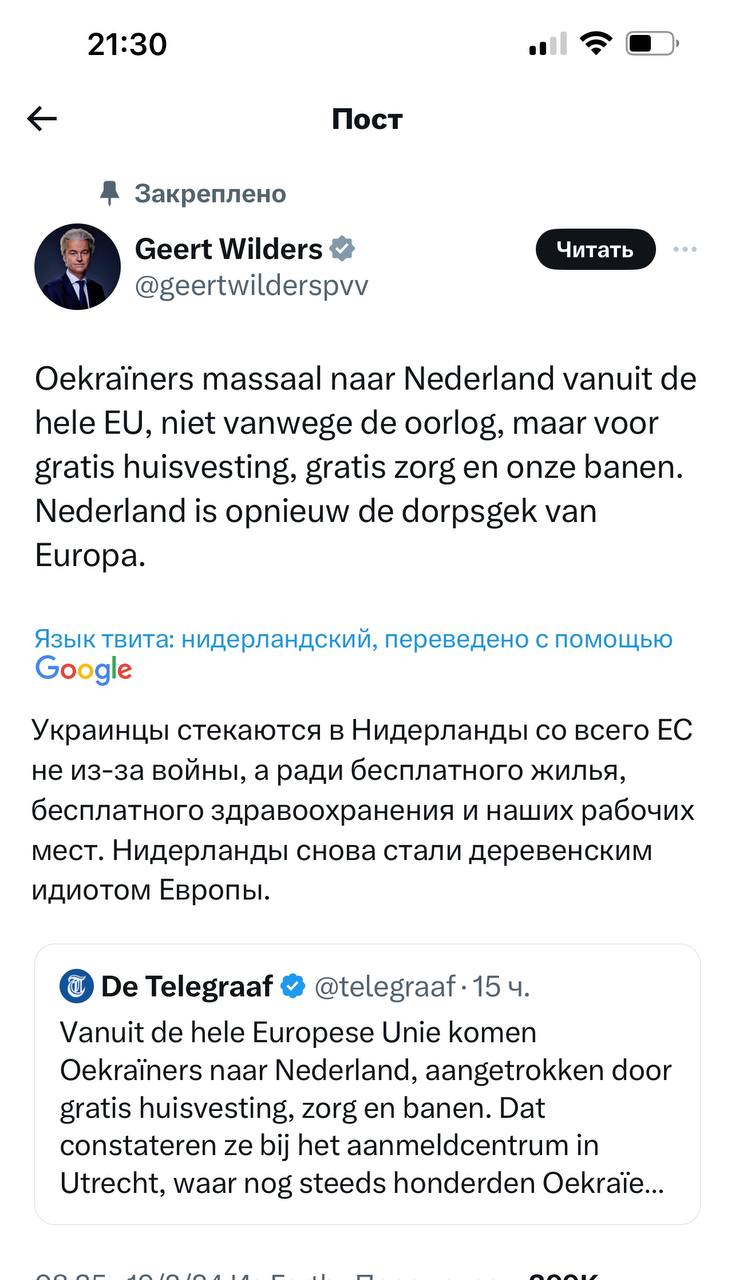Click the pin icon next to Закреплено
The image size is (735, 1280).
pyautogui.click(x=110, y=192)
